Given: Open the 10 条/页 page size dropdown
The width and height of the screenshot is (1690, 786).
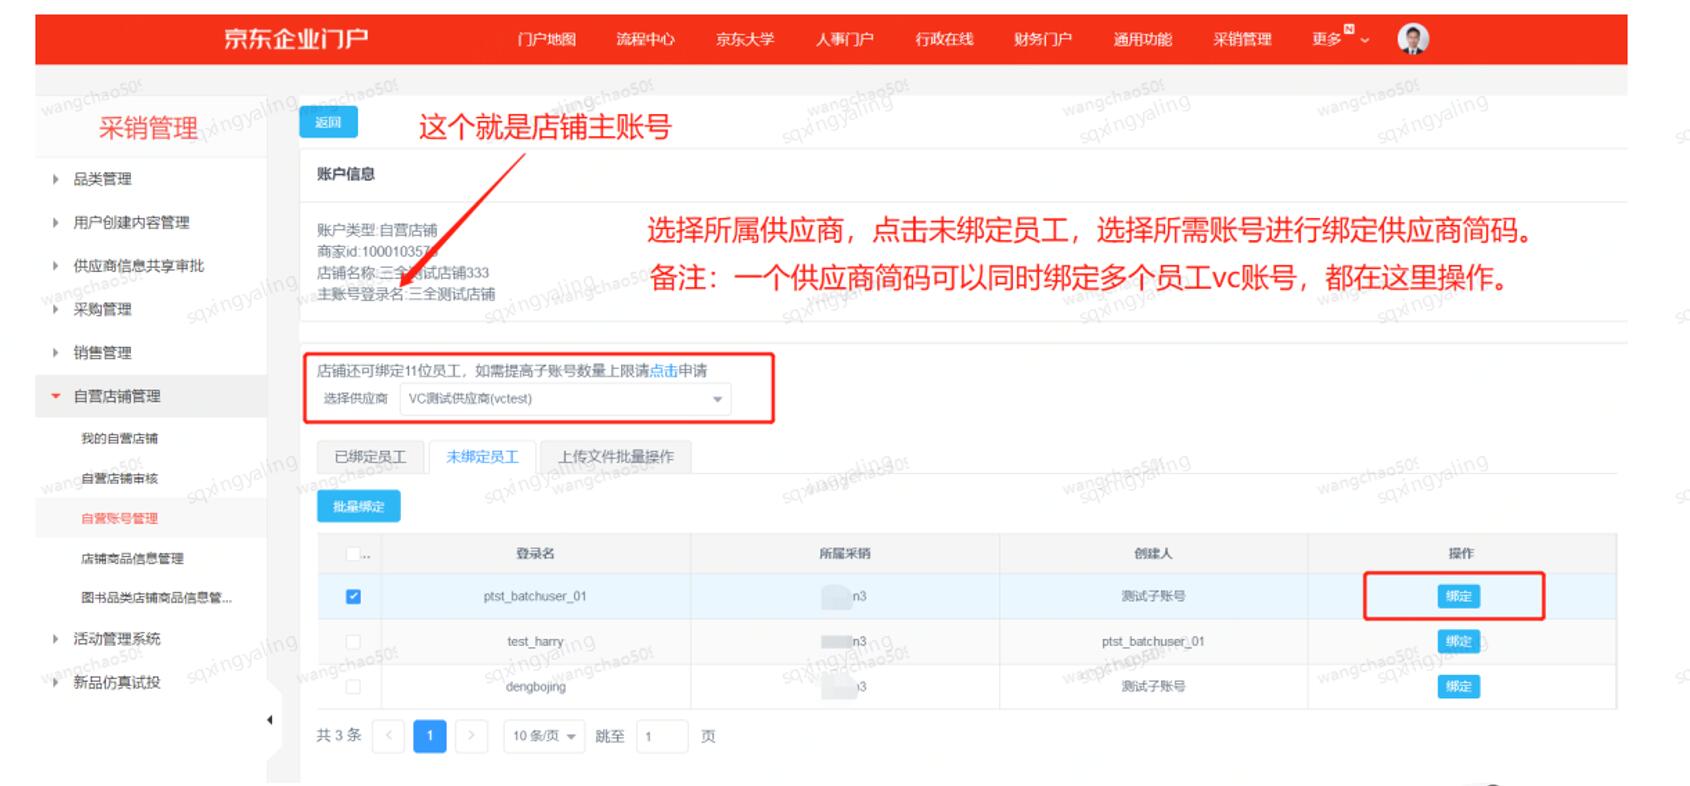Looking at the screenshot, I should pyautogui.click(x=543, y=736).
